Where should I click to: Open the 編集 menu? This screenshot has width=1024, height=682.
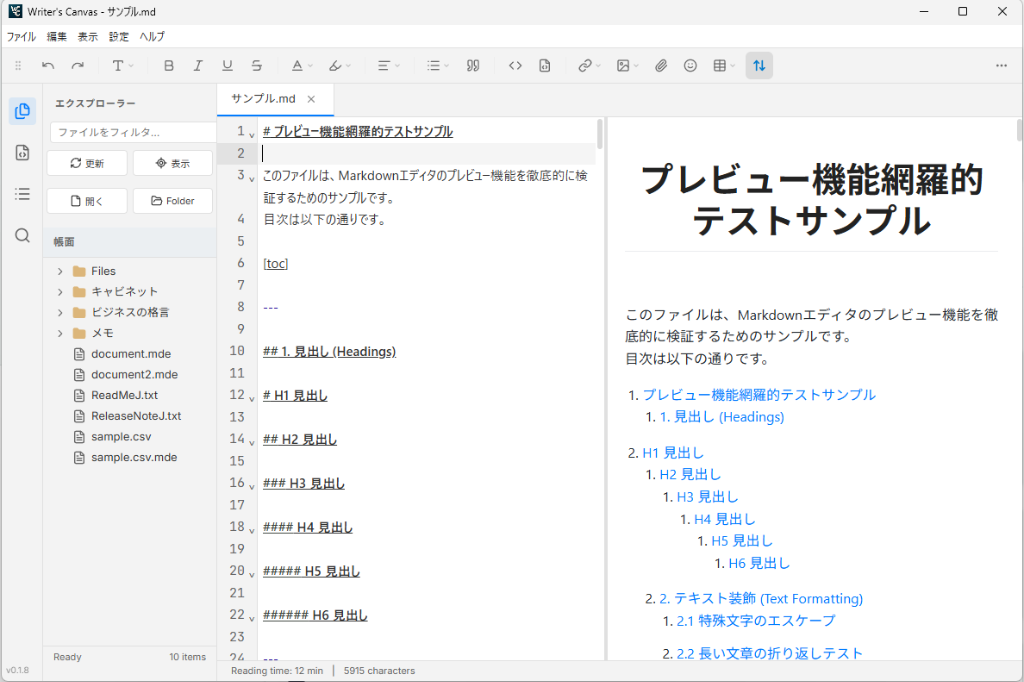tap(57, 37)
